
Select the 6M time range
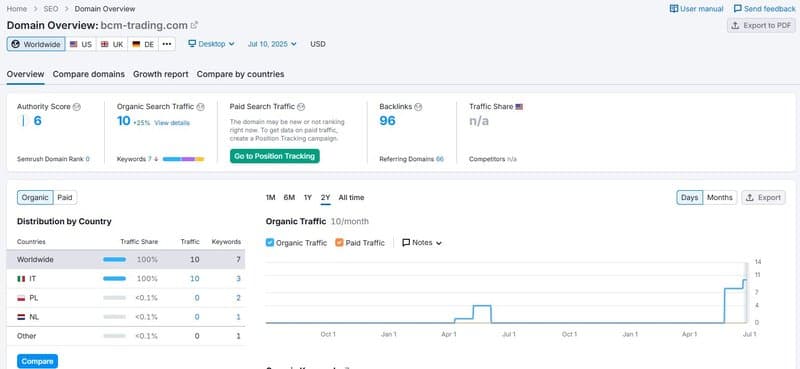tap(289, 198)
